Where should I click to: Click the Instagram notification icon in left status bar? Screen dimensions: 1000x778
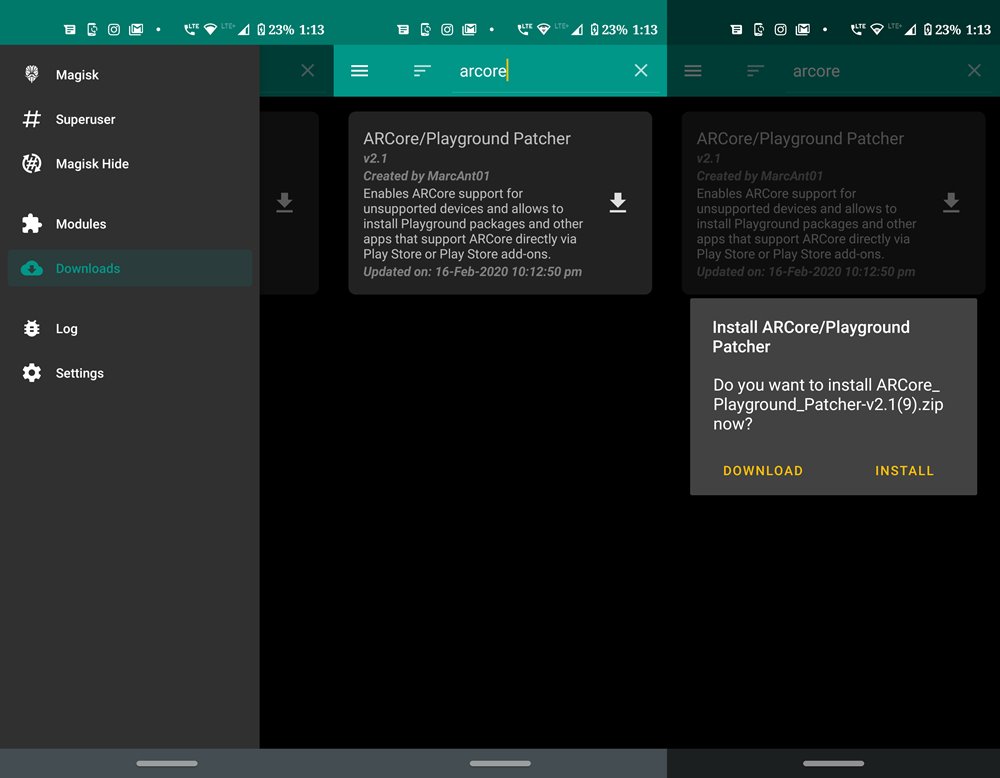[x=114, y=29]
